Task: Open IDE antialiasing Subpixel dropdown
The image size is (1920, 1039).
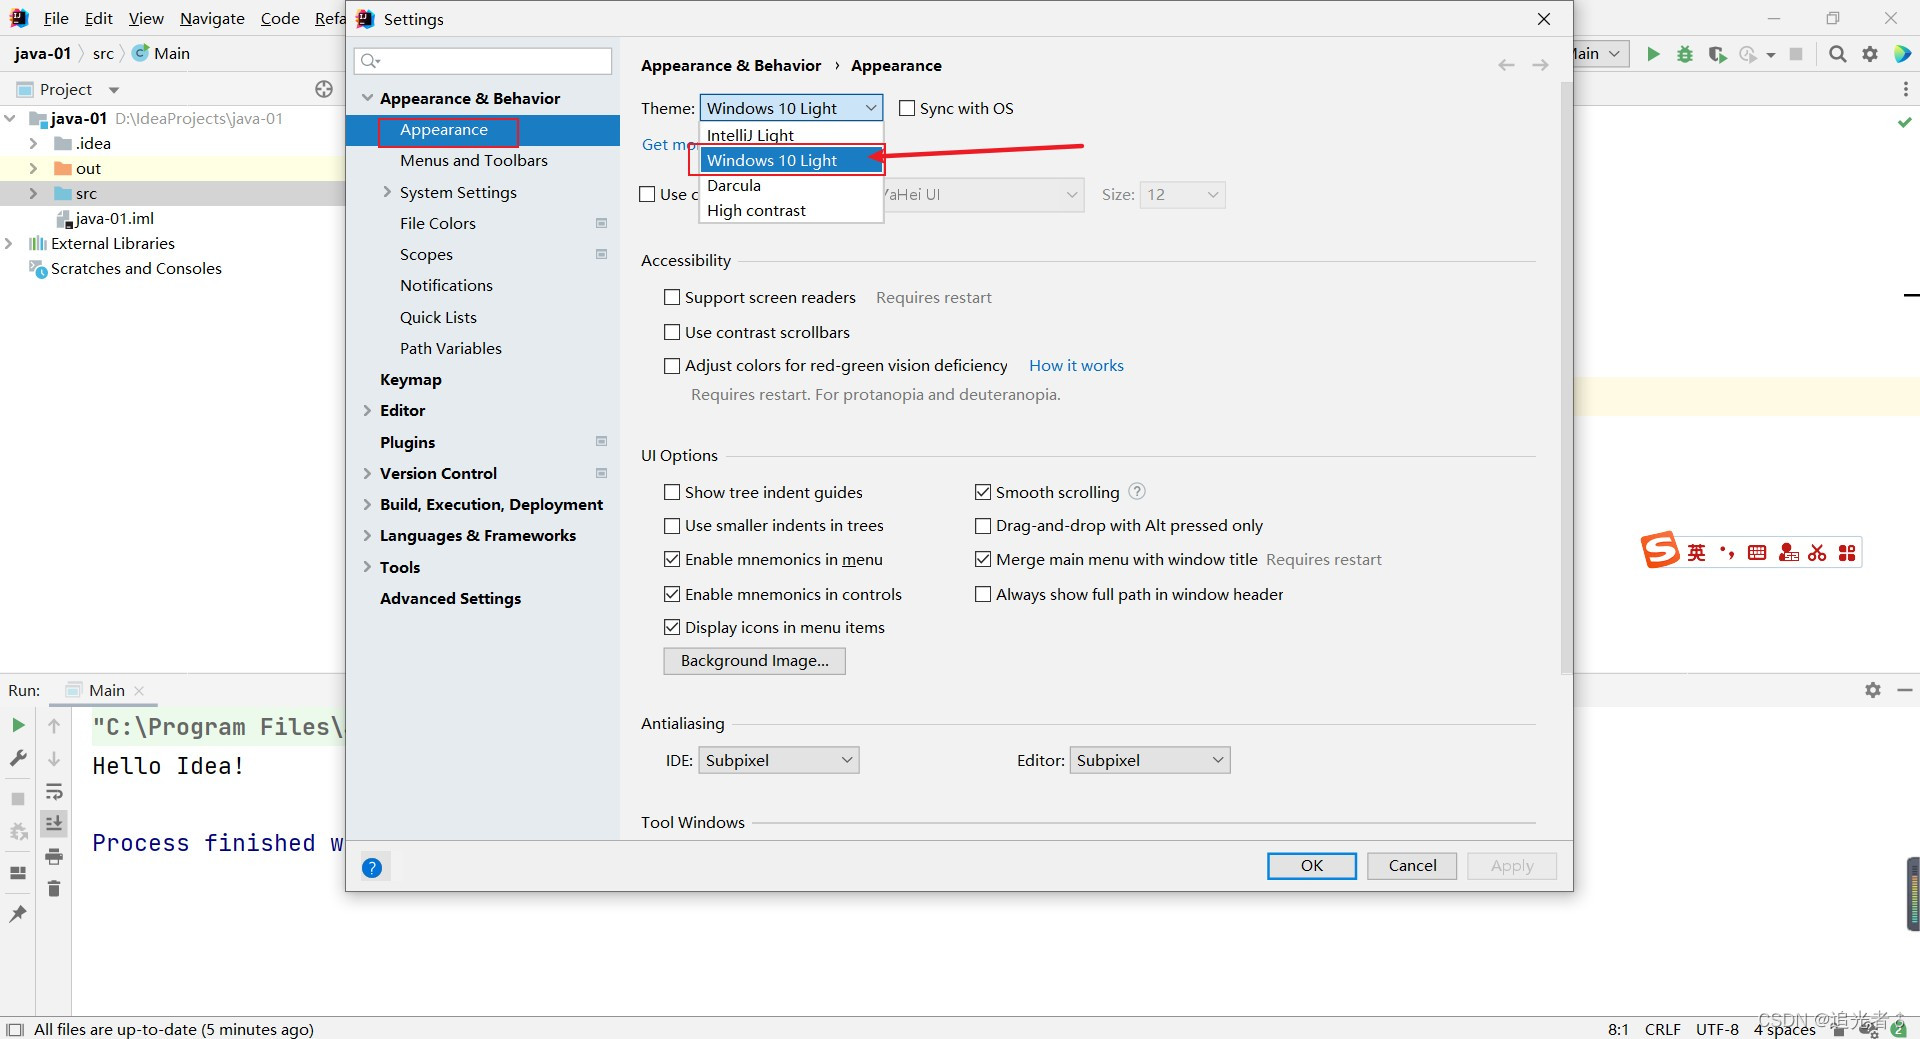Action: [779, 760]
